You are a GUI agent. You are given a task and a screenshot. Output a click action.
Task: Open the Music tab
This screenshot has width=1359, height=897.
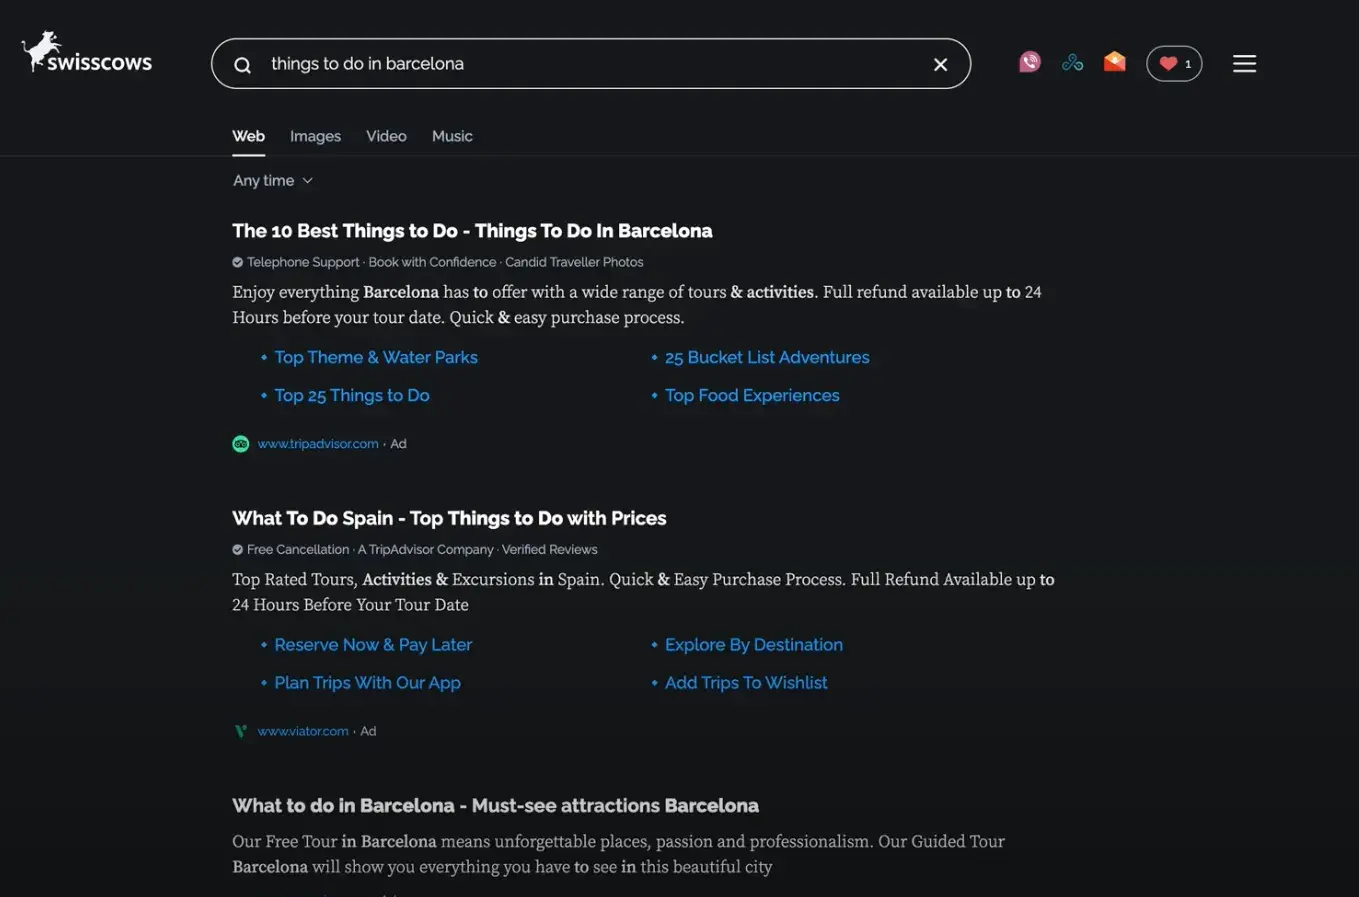tap(452, 136)
